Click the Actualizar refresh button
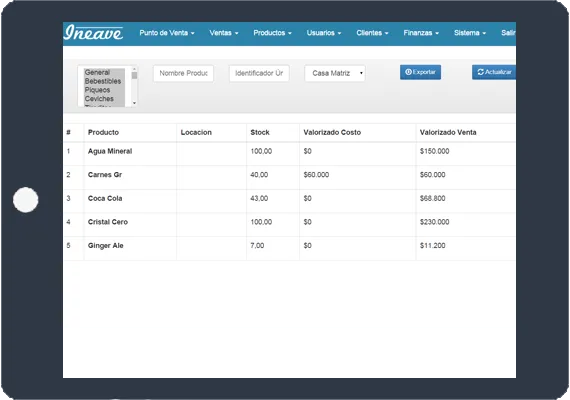570x400 pixels. click(x=494, y=72)
